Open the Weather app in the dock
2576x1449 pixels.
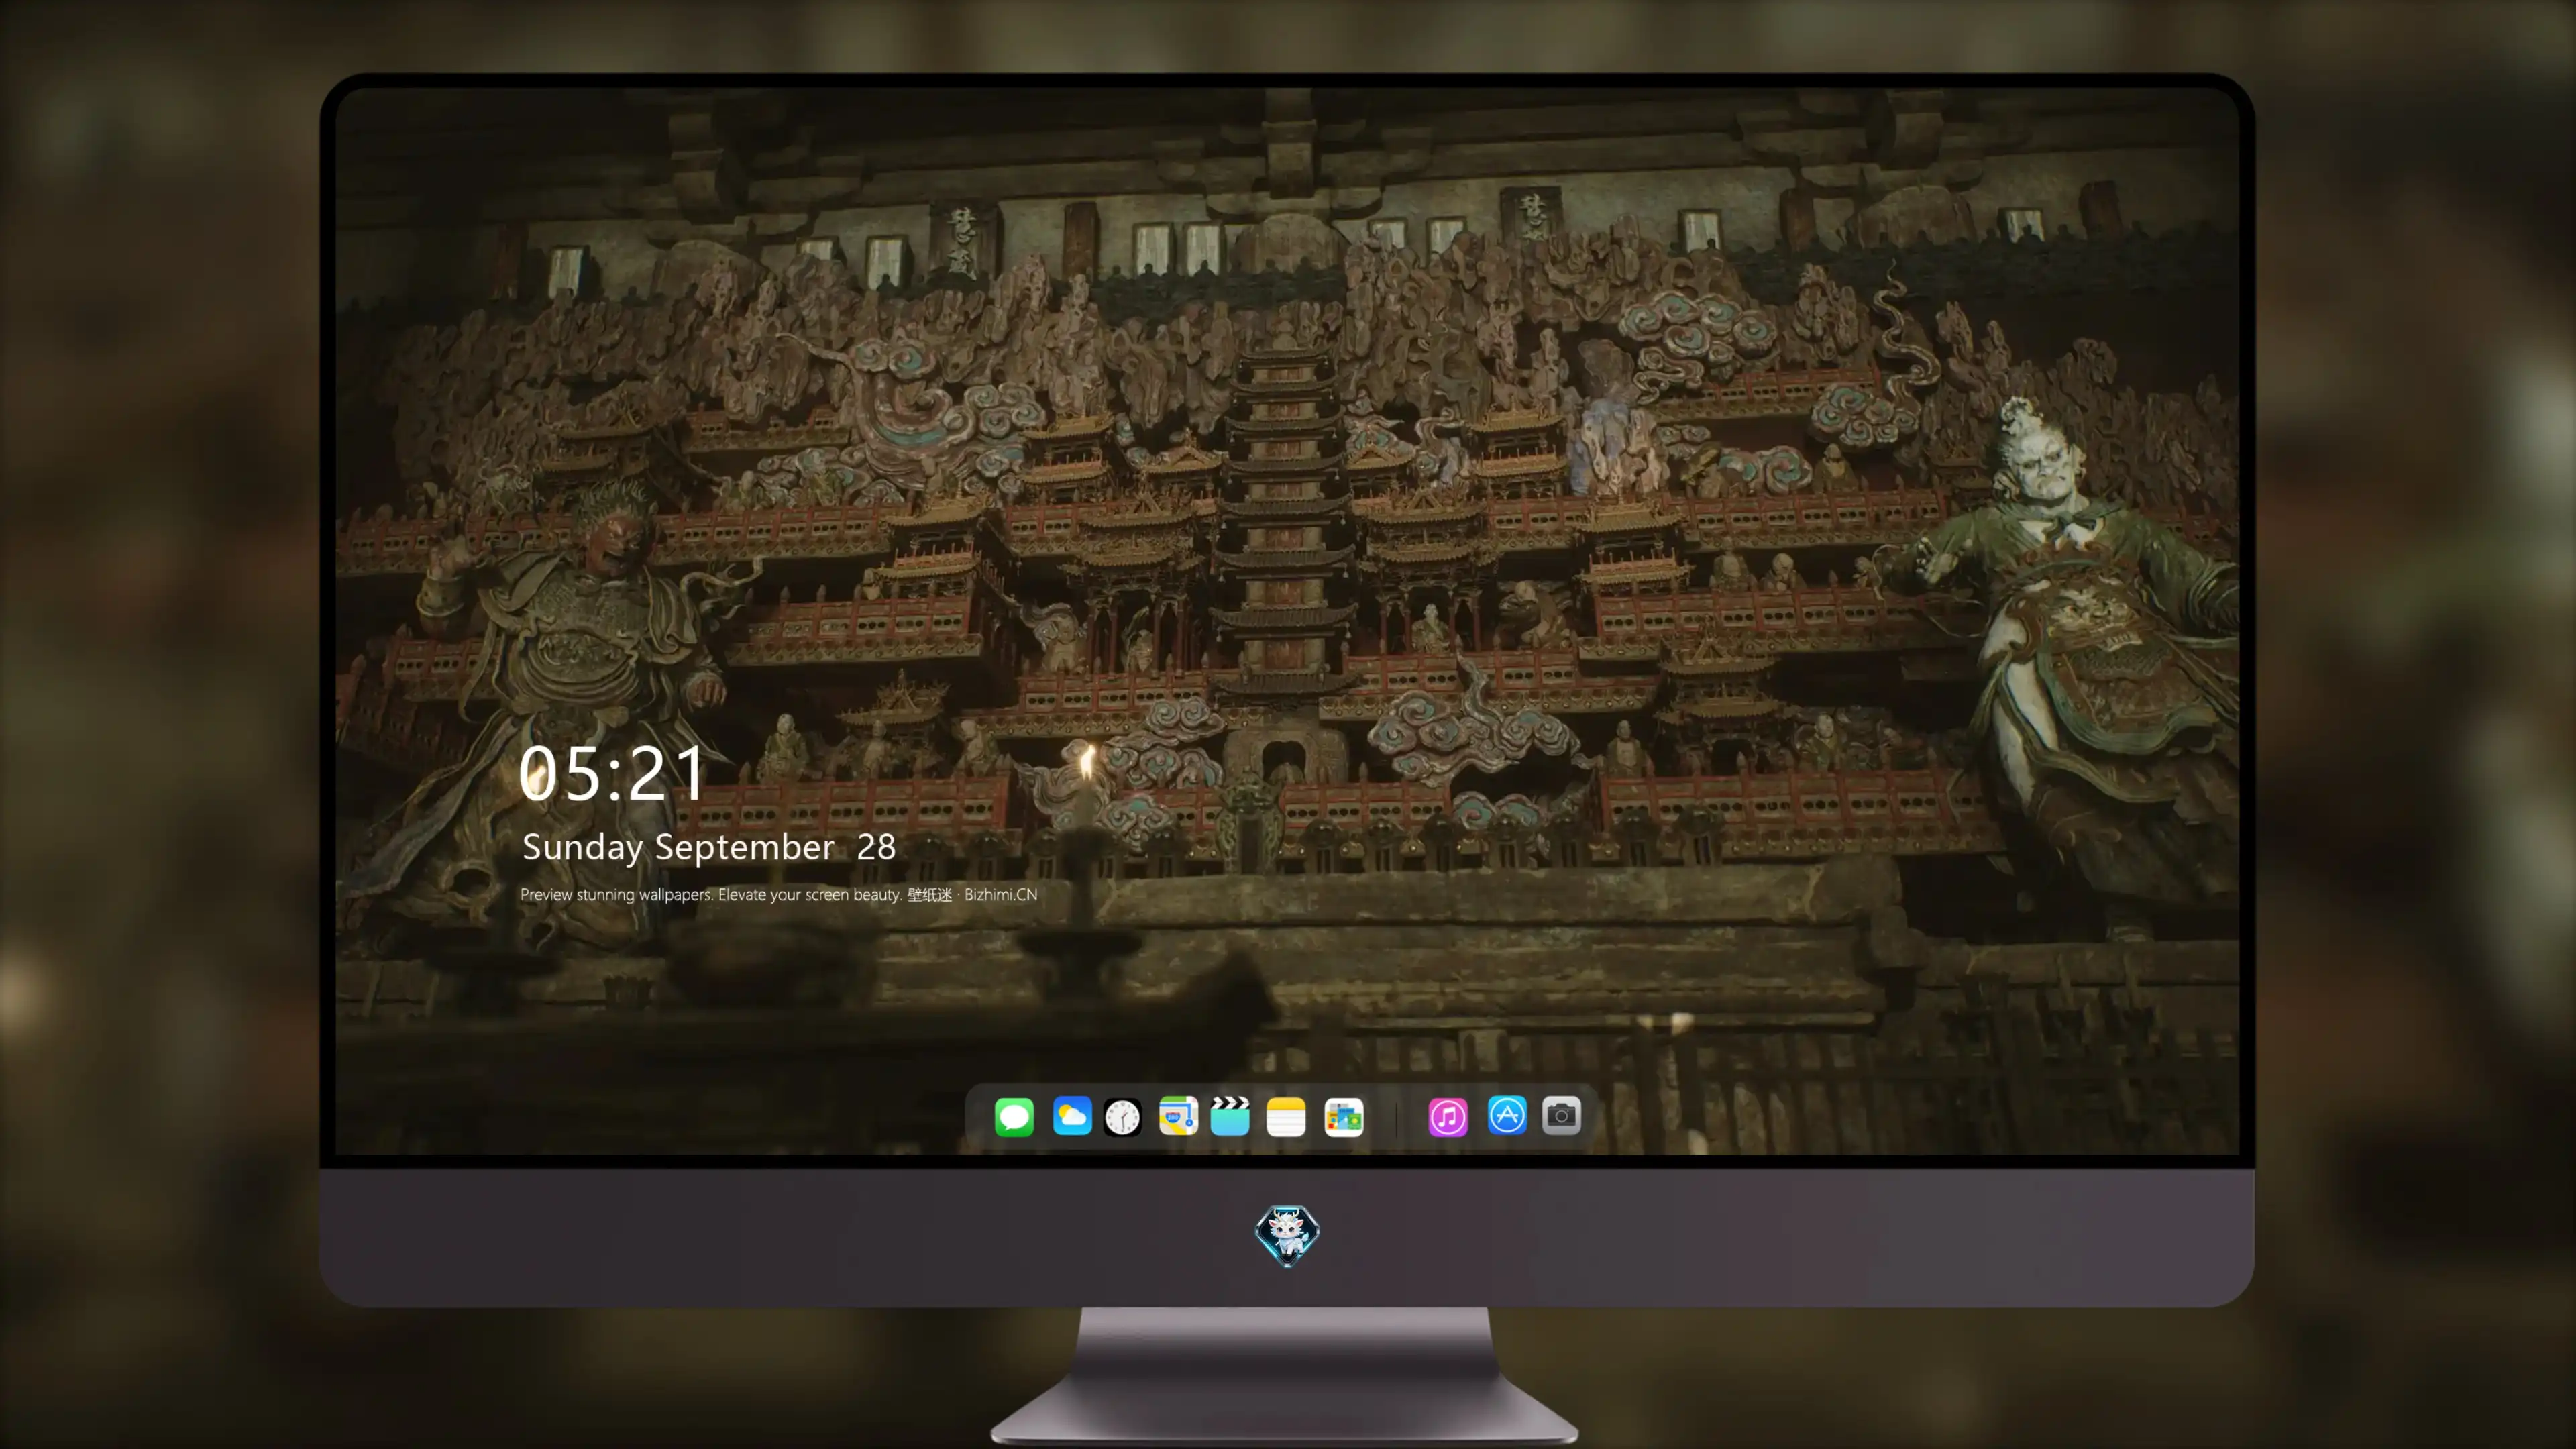1072,1116
